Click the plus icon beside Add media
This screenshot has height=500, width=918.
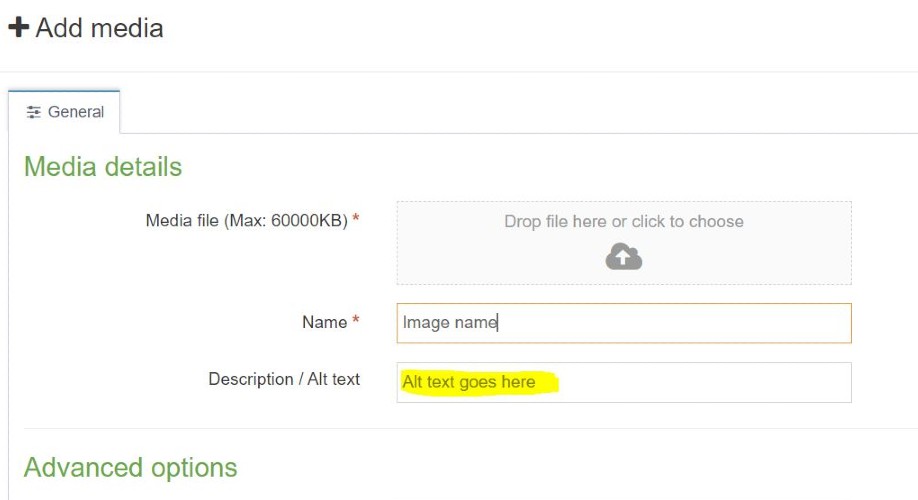(18, 27)
